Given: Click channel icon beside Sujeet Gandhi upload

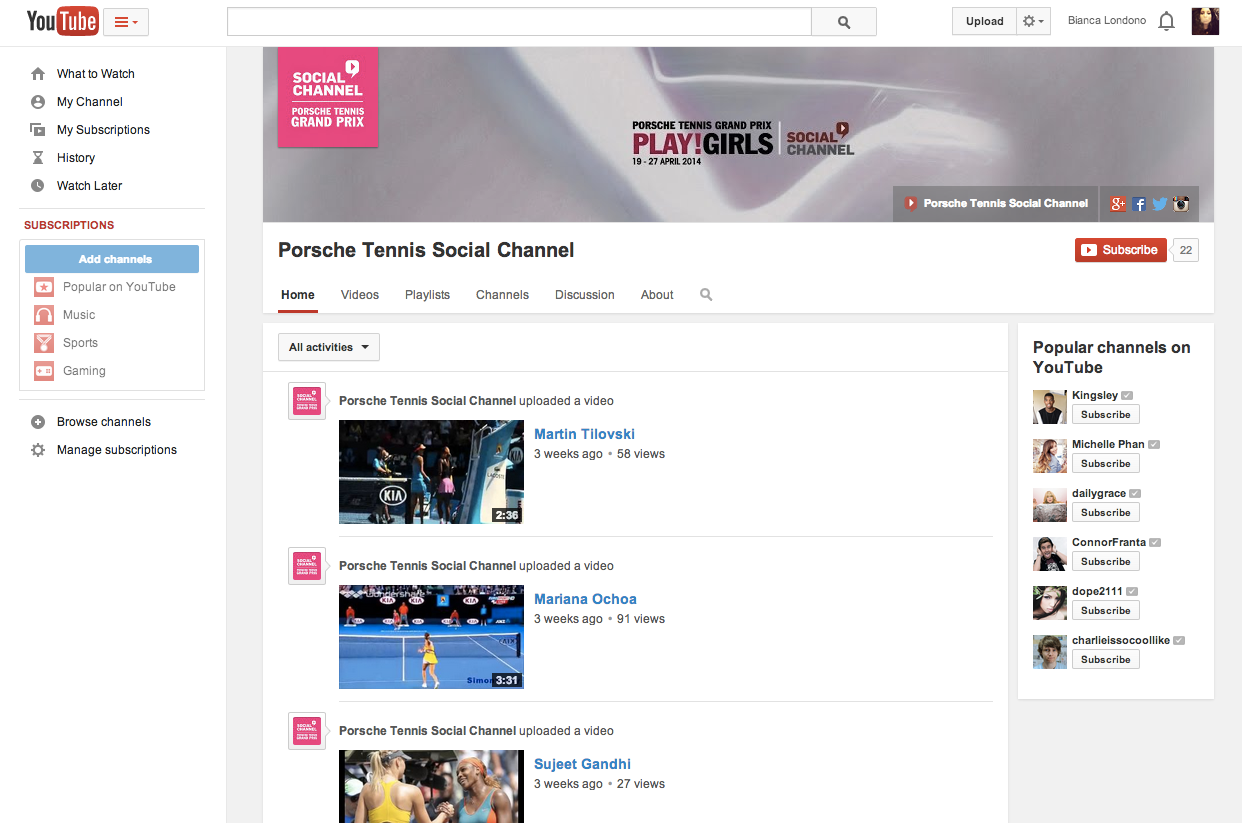Looking at the screenshot, I should (306, 731).
